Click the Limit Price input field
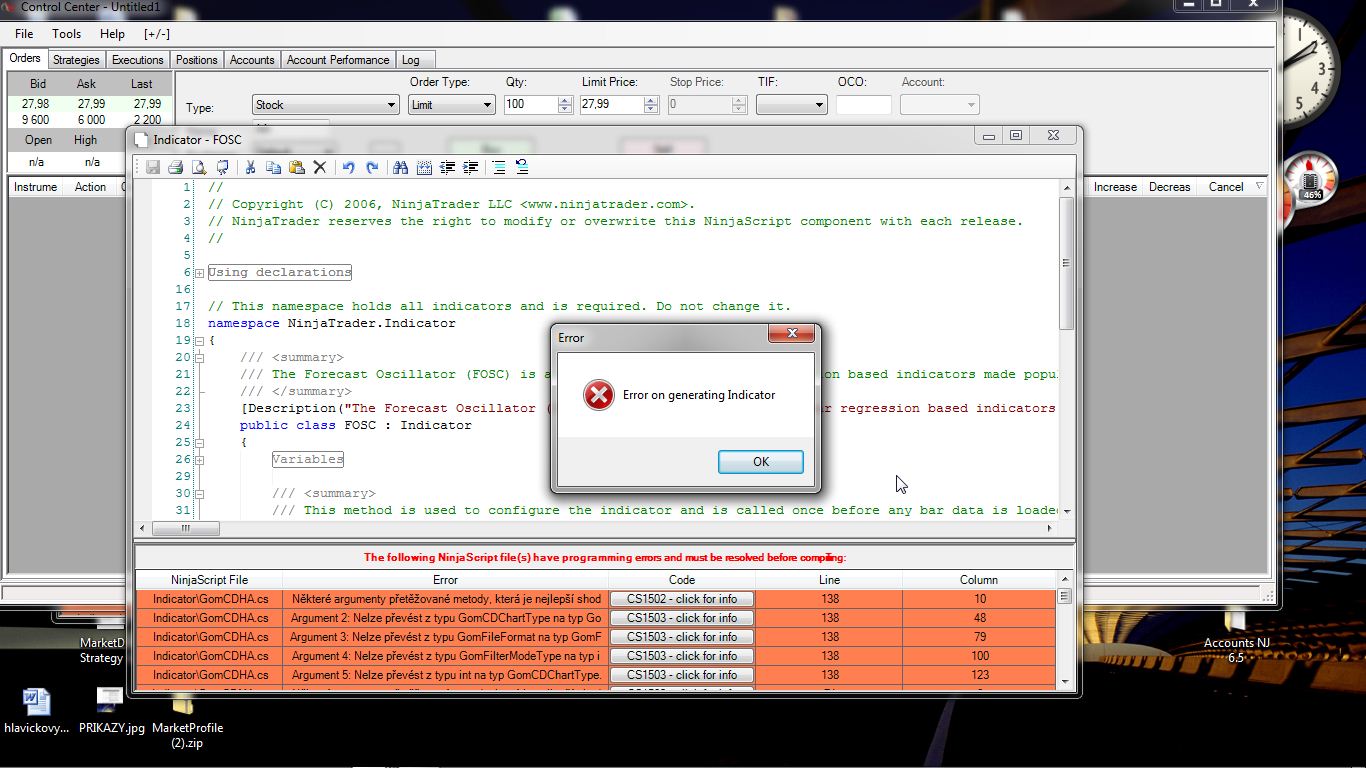Image resolution: width=1366 pixels, height=768 pixels. click(612, 105)
